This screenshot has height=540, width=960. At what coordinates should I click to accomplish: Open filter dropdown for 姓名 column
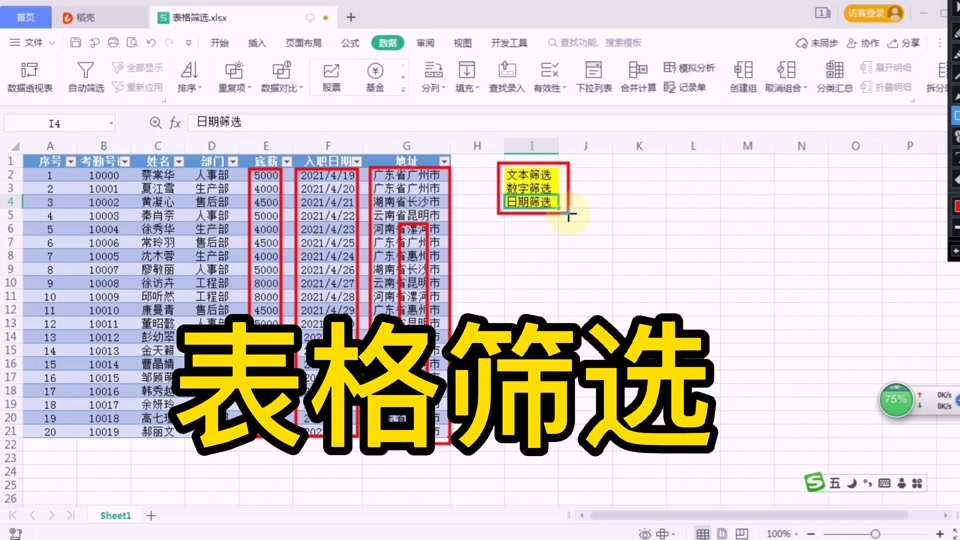tap(179, 162)
